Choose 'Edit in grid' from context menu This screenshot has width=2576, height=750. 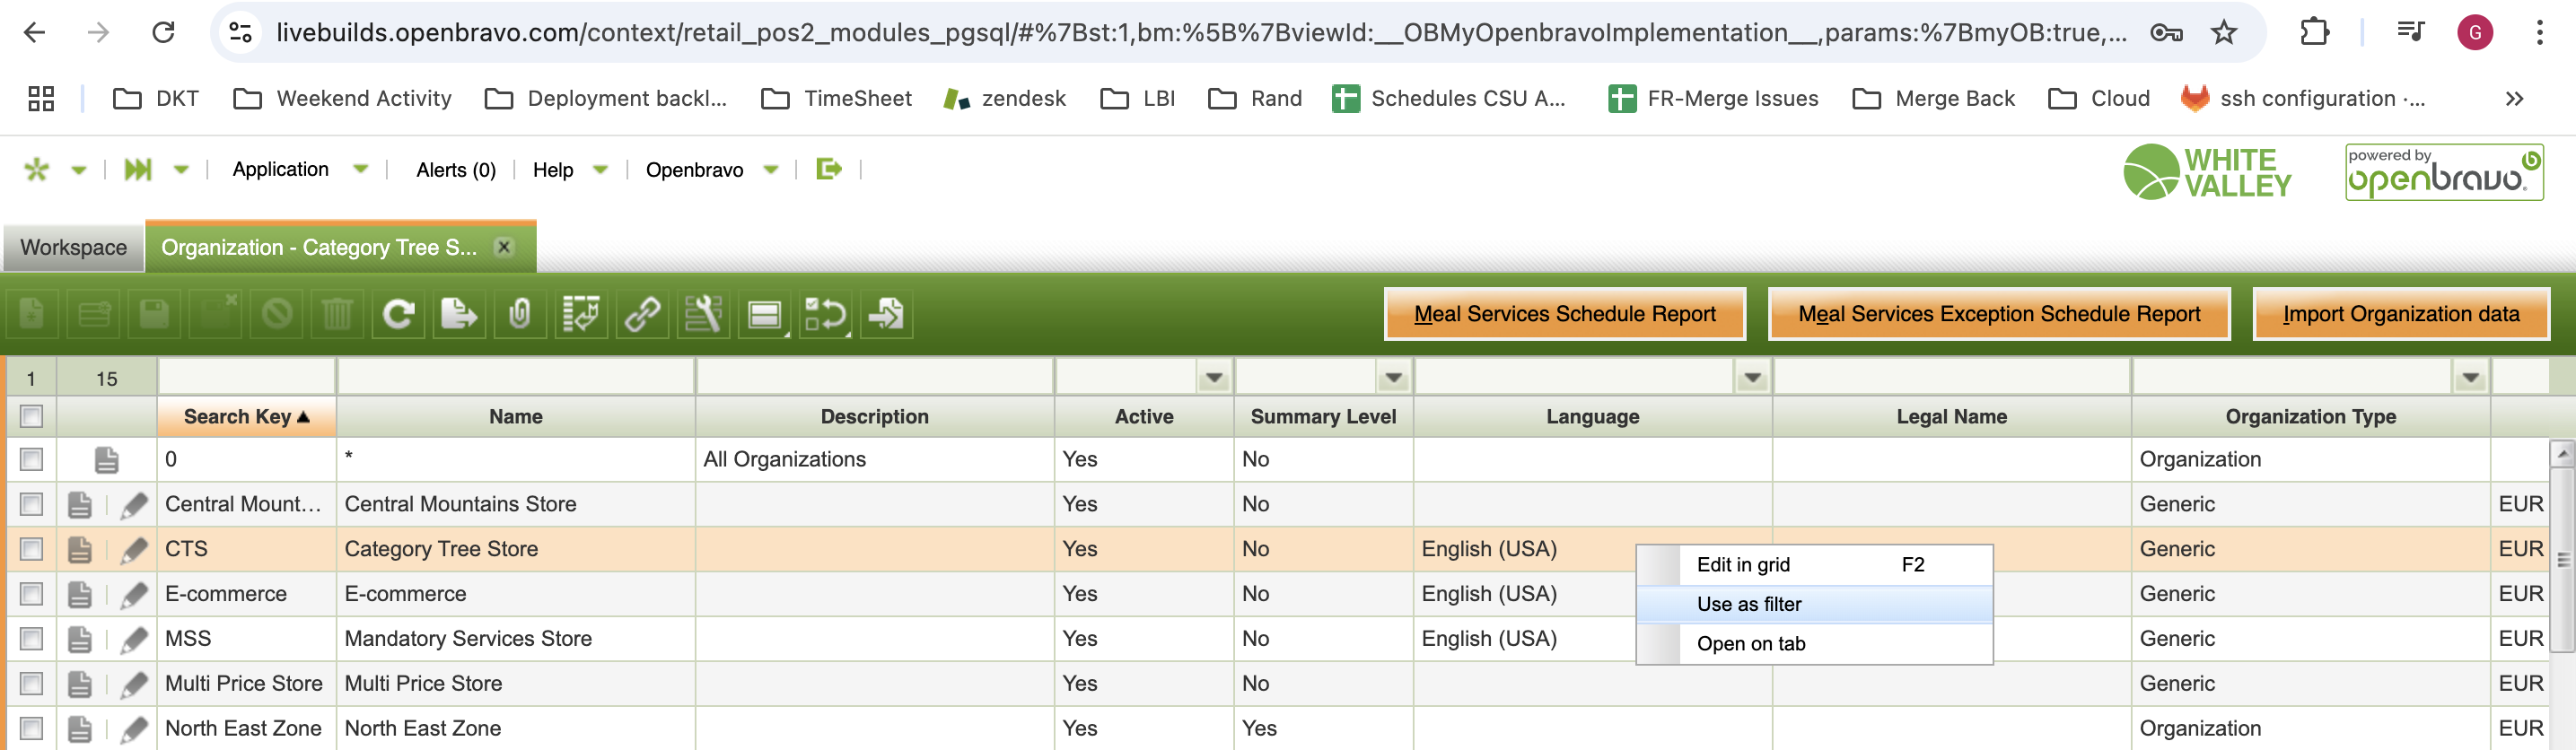pos(1814,565)
